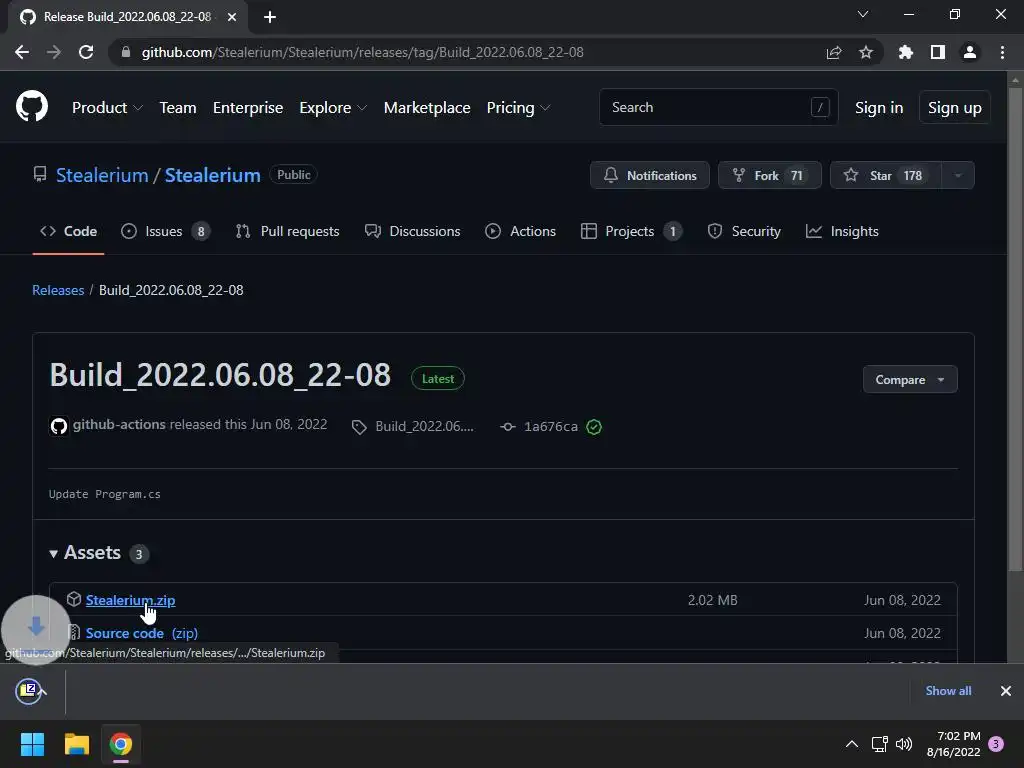This screenshot has height=768, width=1024.
Task: Open the Insights tab
Action: (842, 231)
